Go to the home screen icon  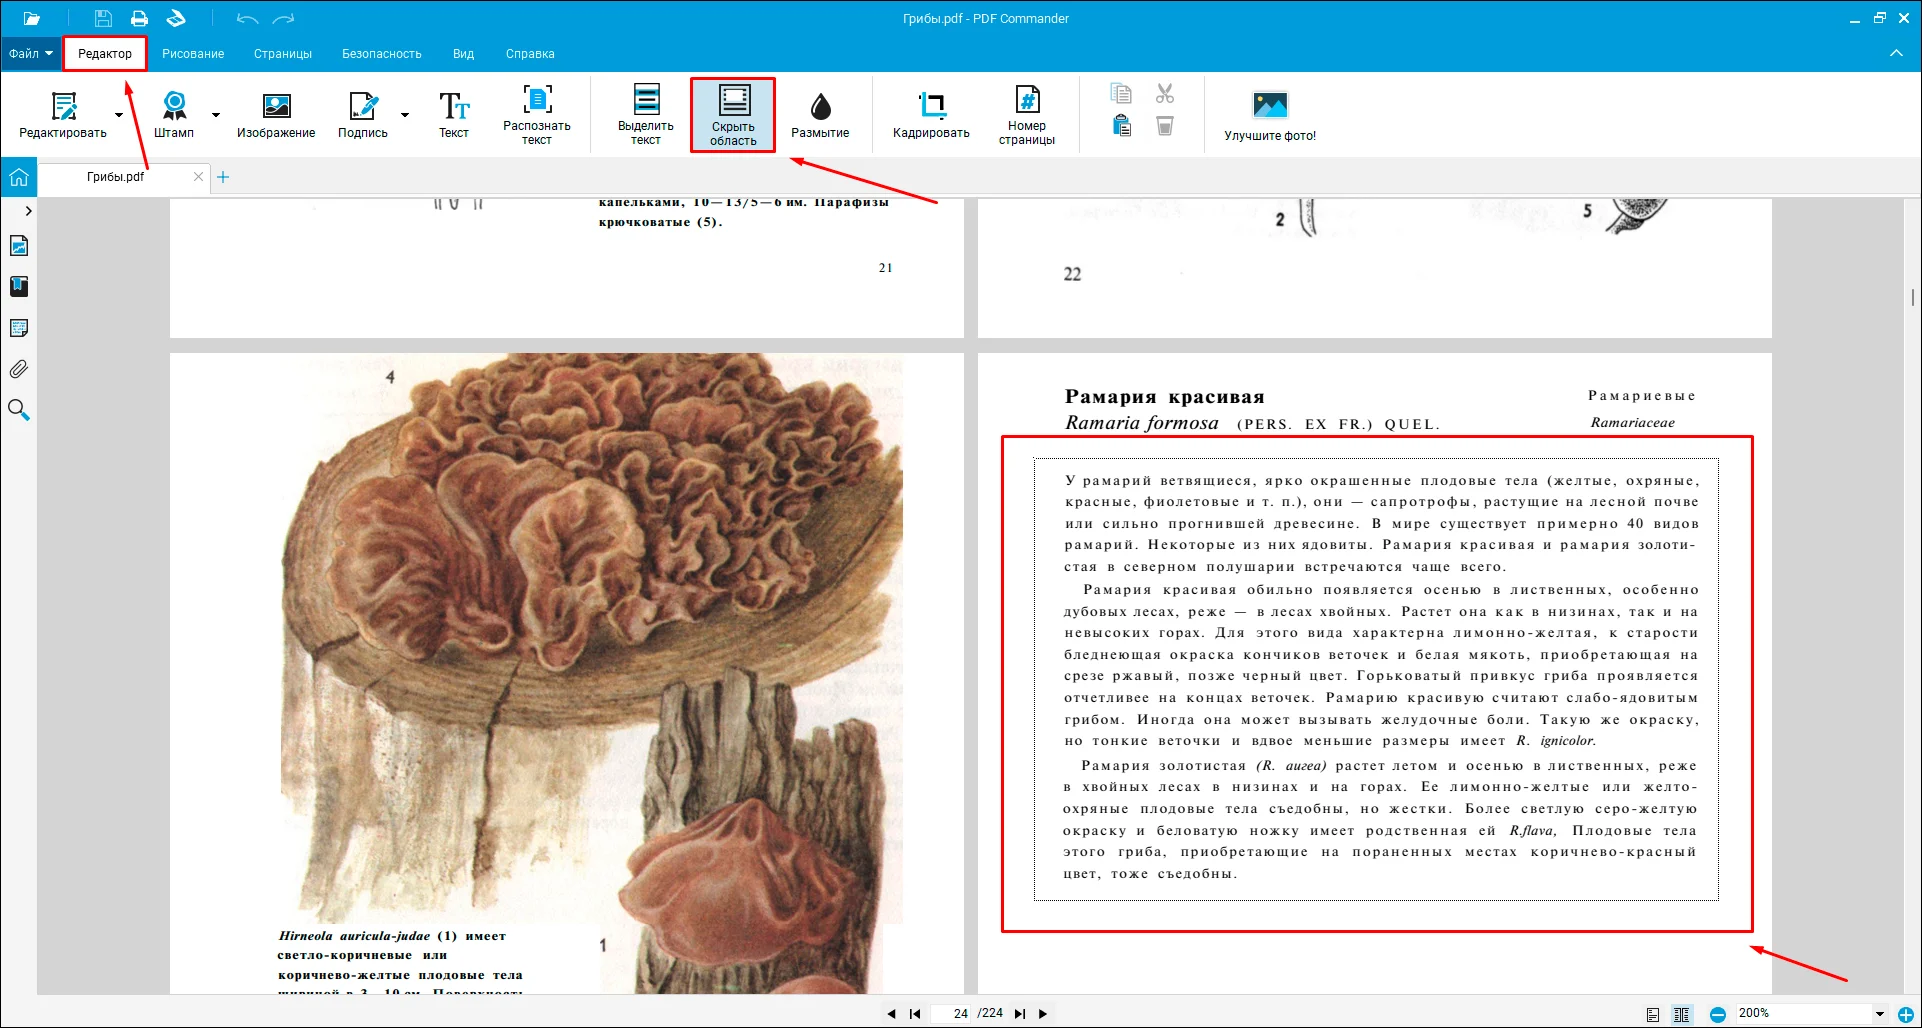click(19, 178)
